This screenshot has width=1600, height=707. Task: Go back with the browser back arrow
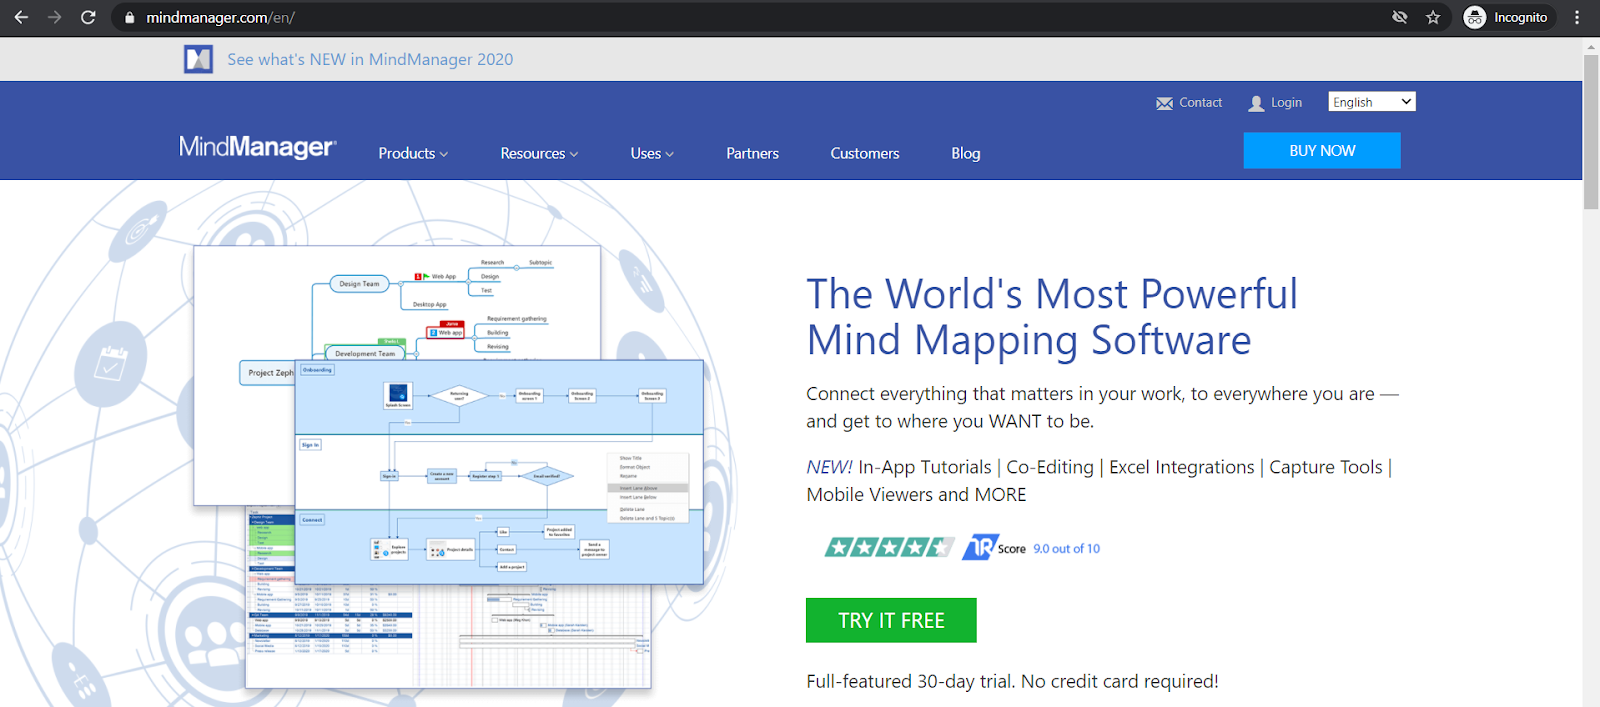pyautogui.click(x=21, y=17)
